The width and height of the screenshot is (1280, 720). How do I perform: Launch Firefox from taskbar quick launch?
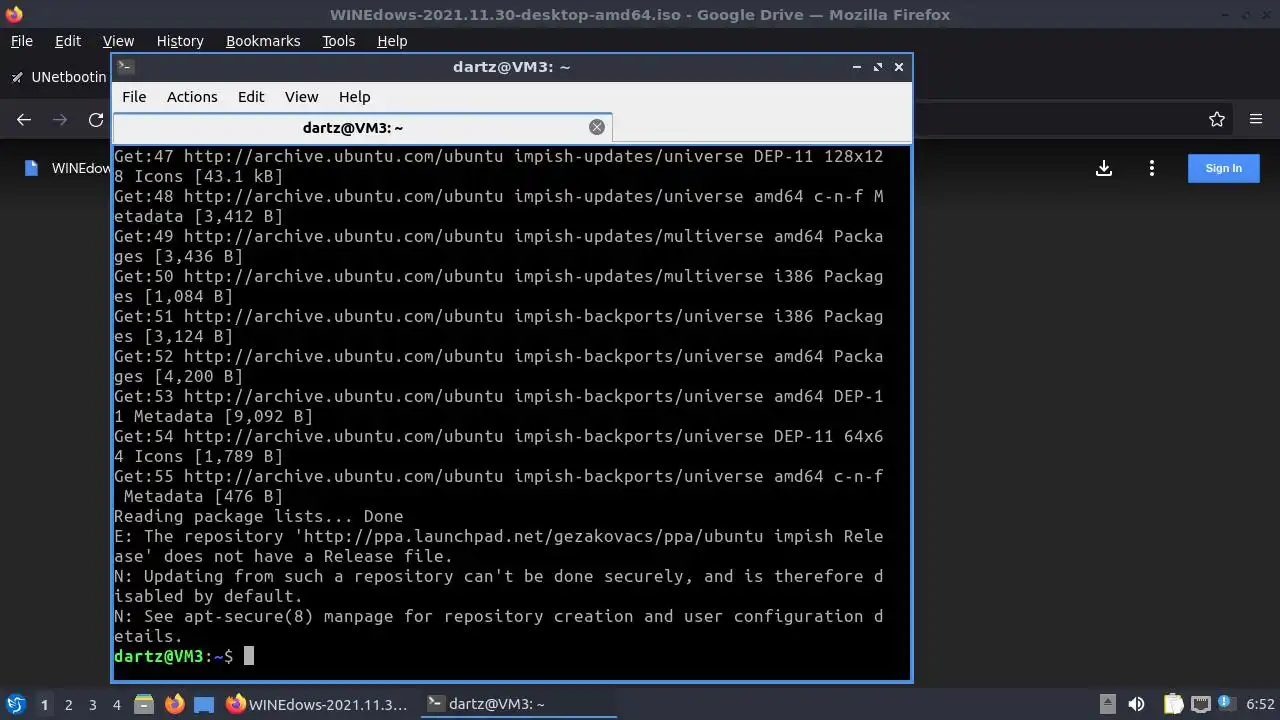pos(174,704)
